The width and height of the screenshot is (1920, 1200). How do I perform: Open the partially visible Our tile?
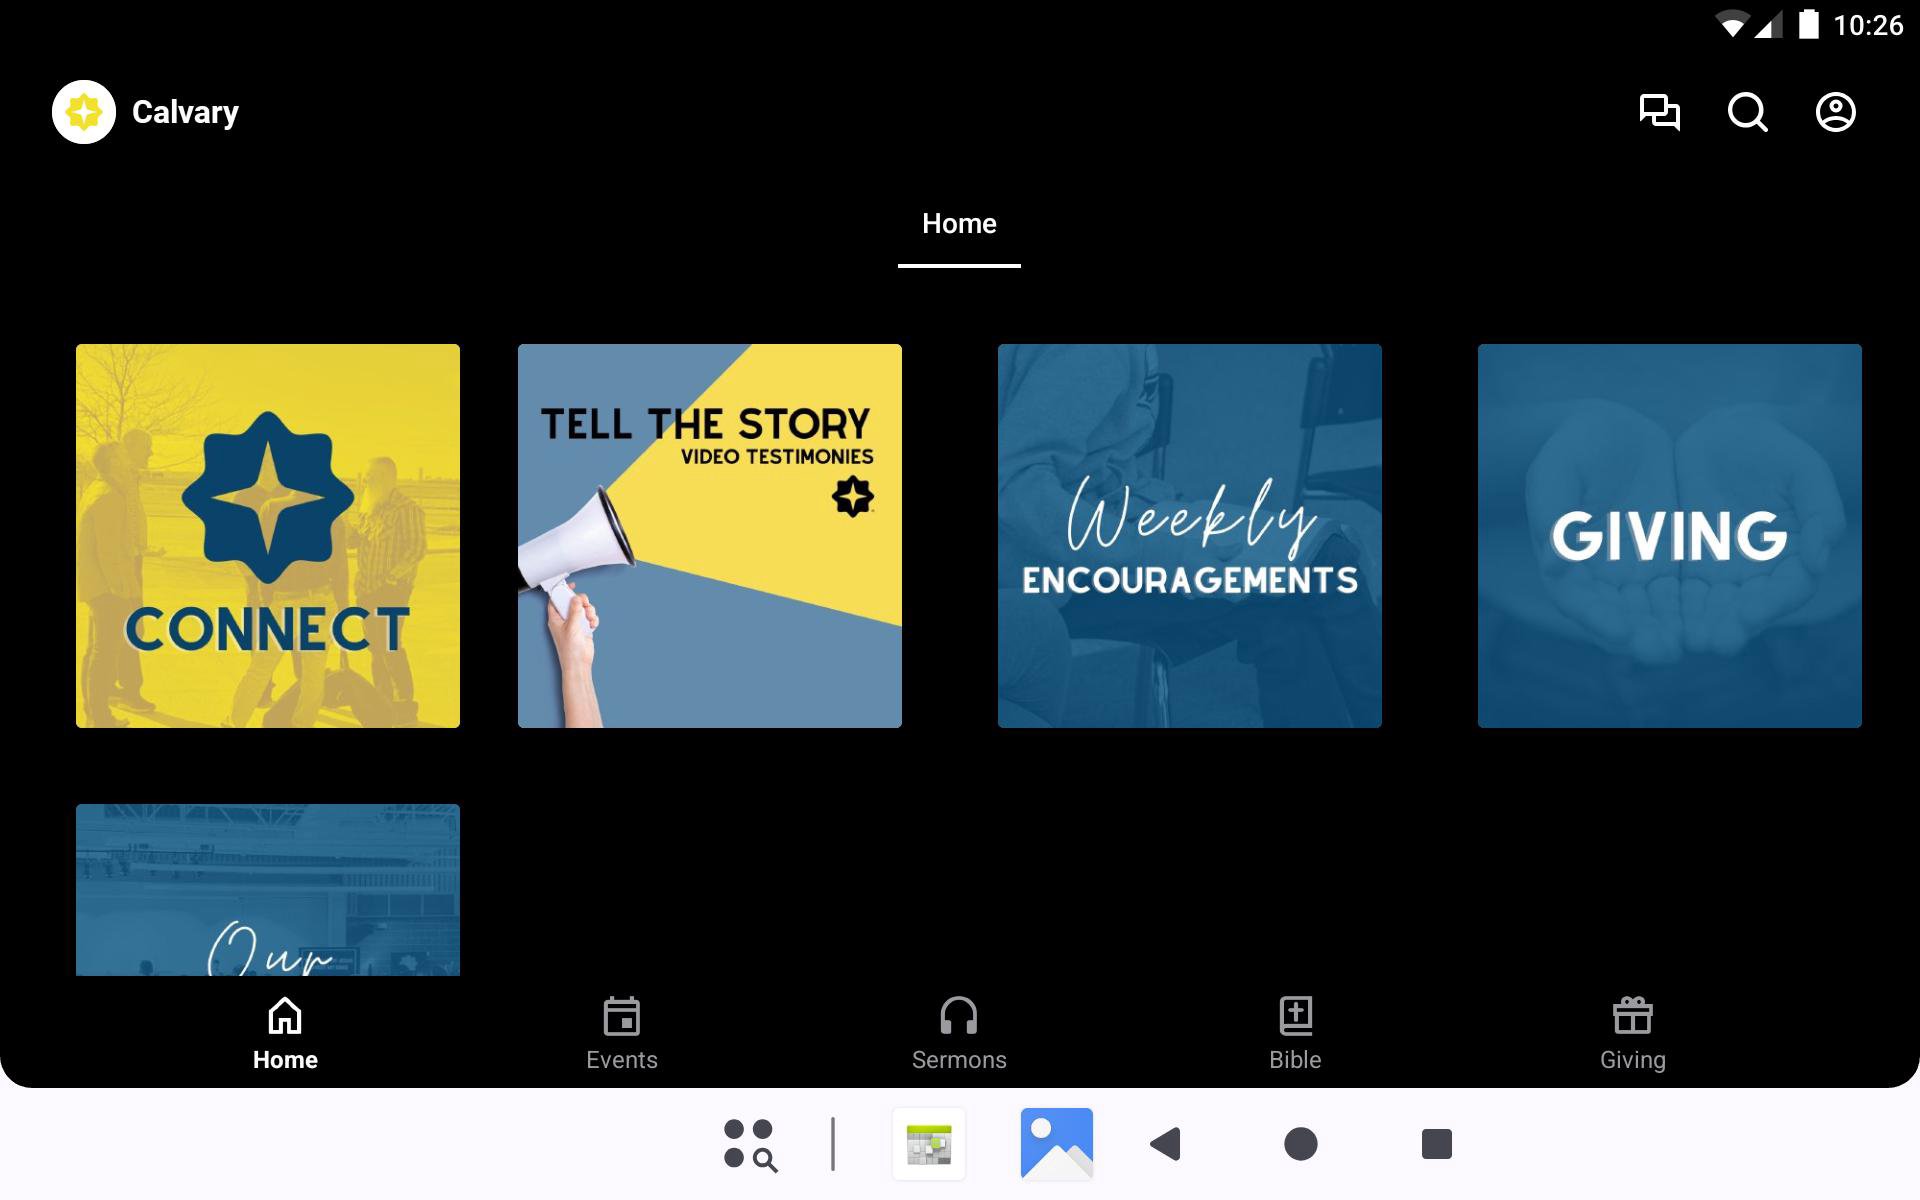(268, 890)
